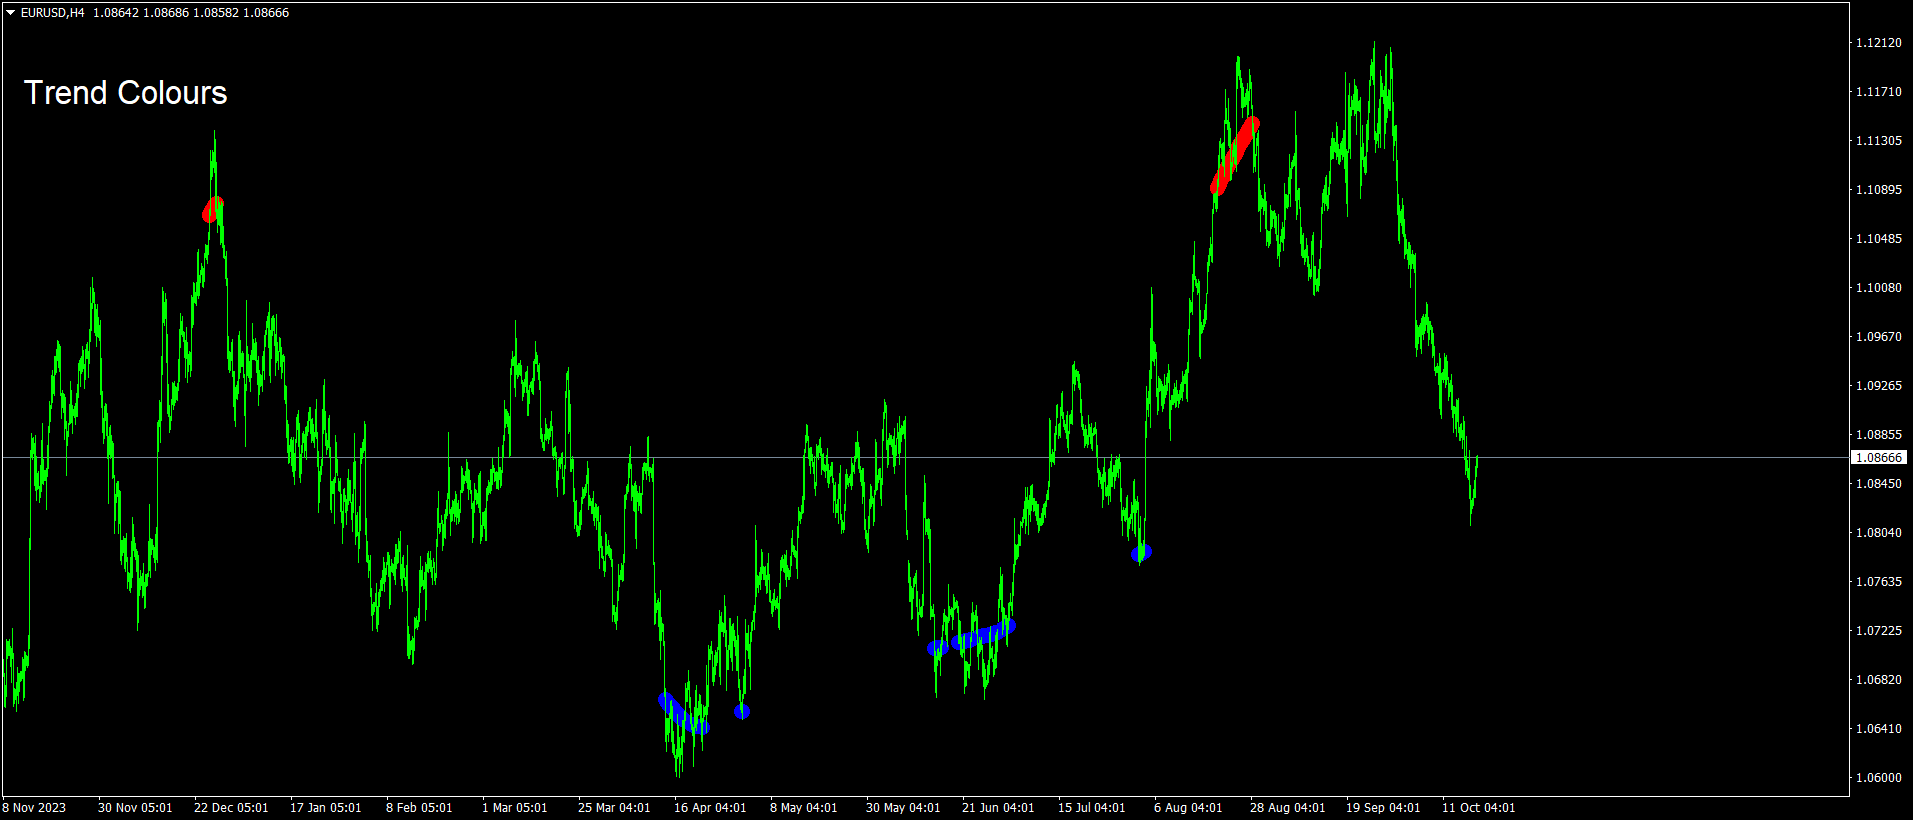Click the red signal cluster near 28 Aug
The width and height of the screenshot is (1913, 820).
[1234, 154]
